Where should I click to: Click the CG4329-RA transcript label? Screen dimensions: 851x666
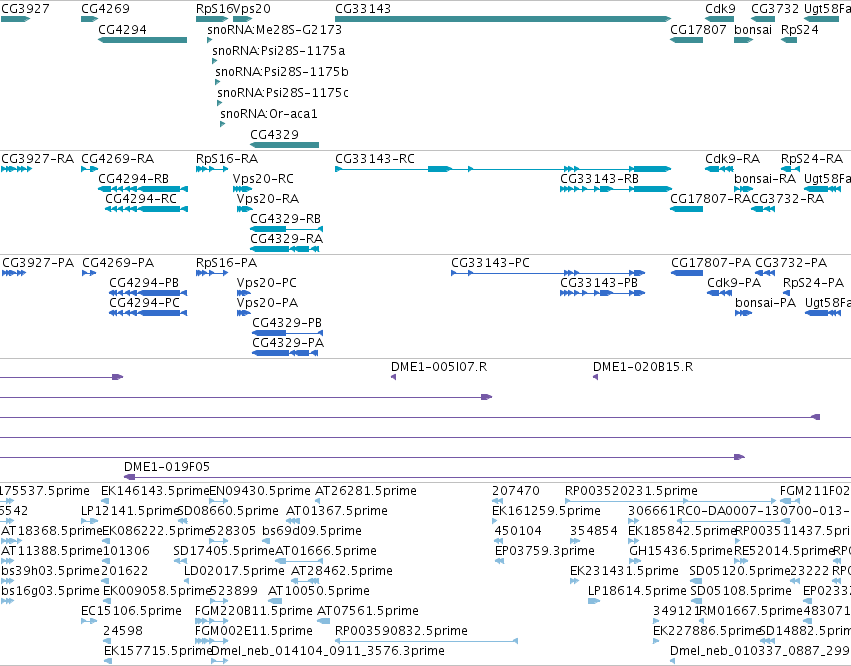287,239
